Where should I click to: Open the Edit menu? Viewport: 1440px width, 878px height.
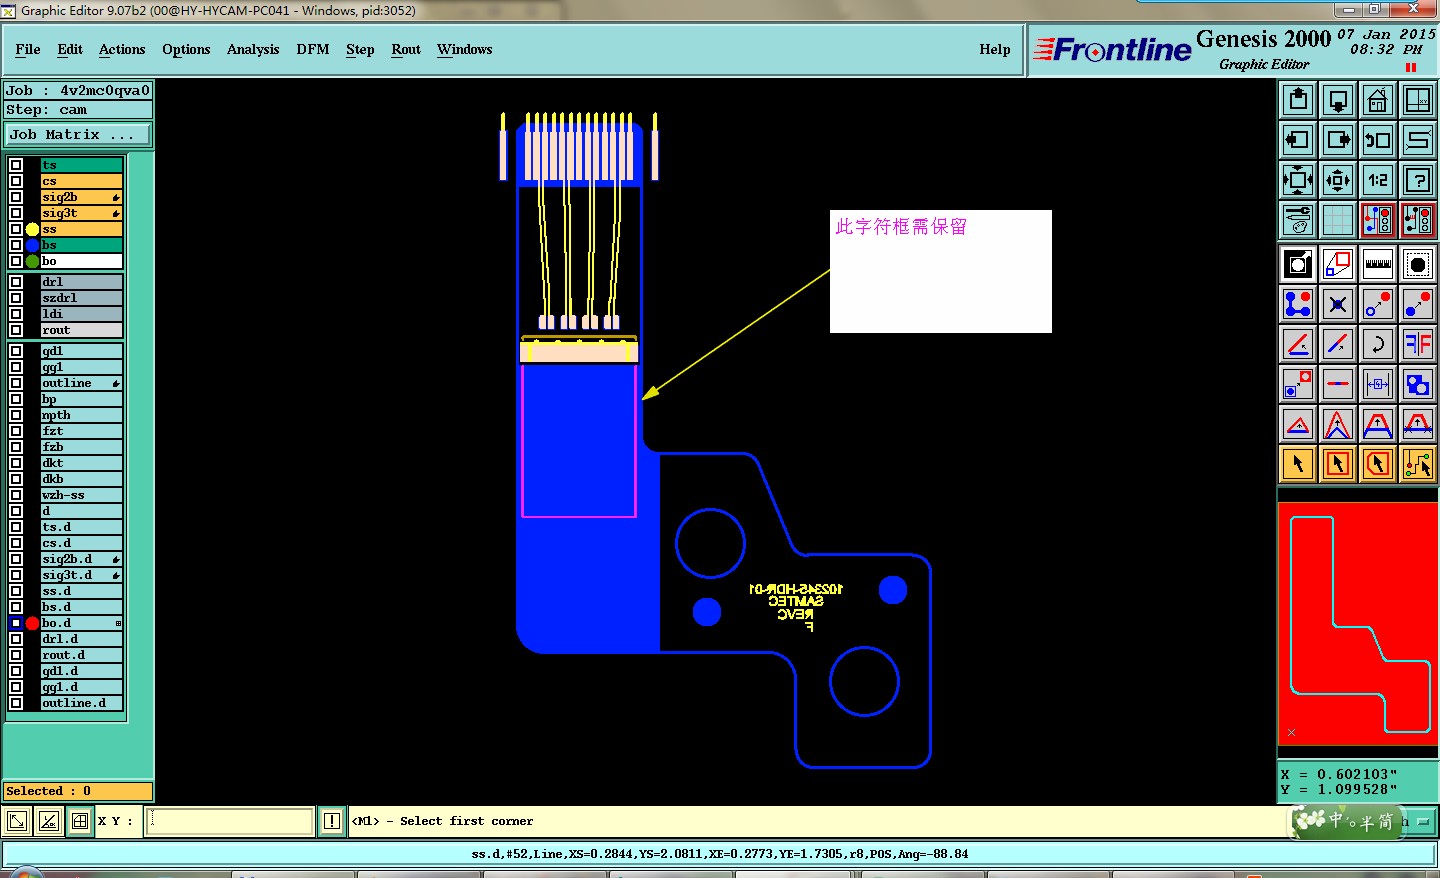click(x=70, y=49)
